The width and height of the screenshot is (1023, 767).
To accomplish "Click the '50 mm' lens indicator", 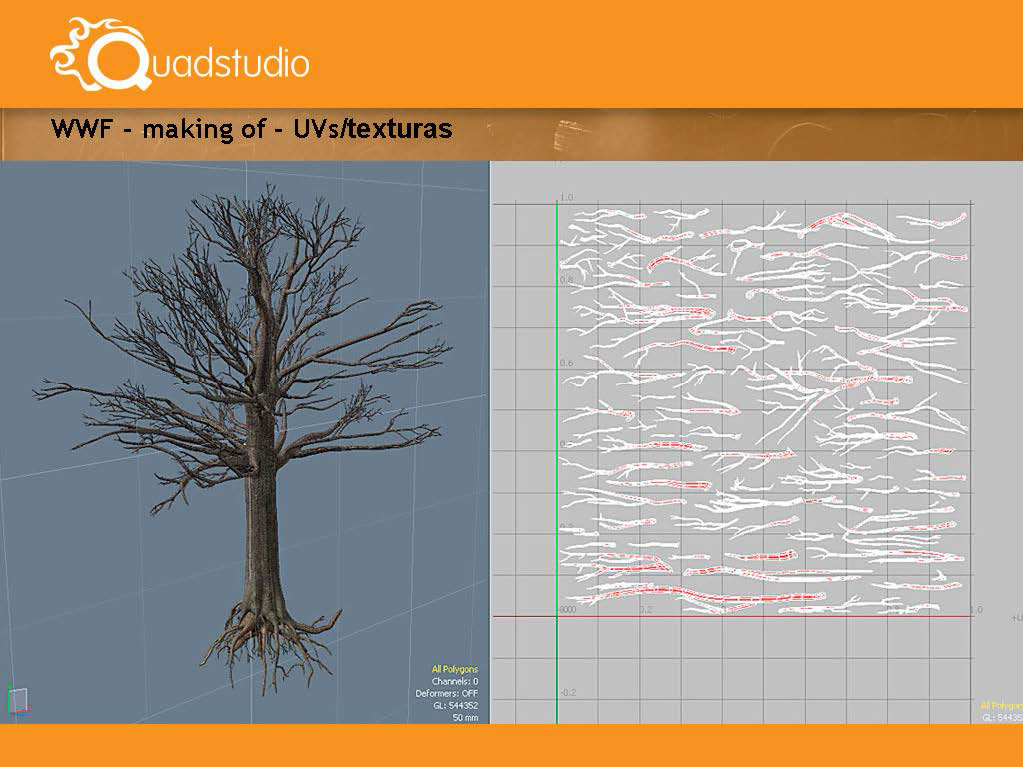I will (x=465, y=717).
